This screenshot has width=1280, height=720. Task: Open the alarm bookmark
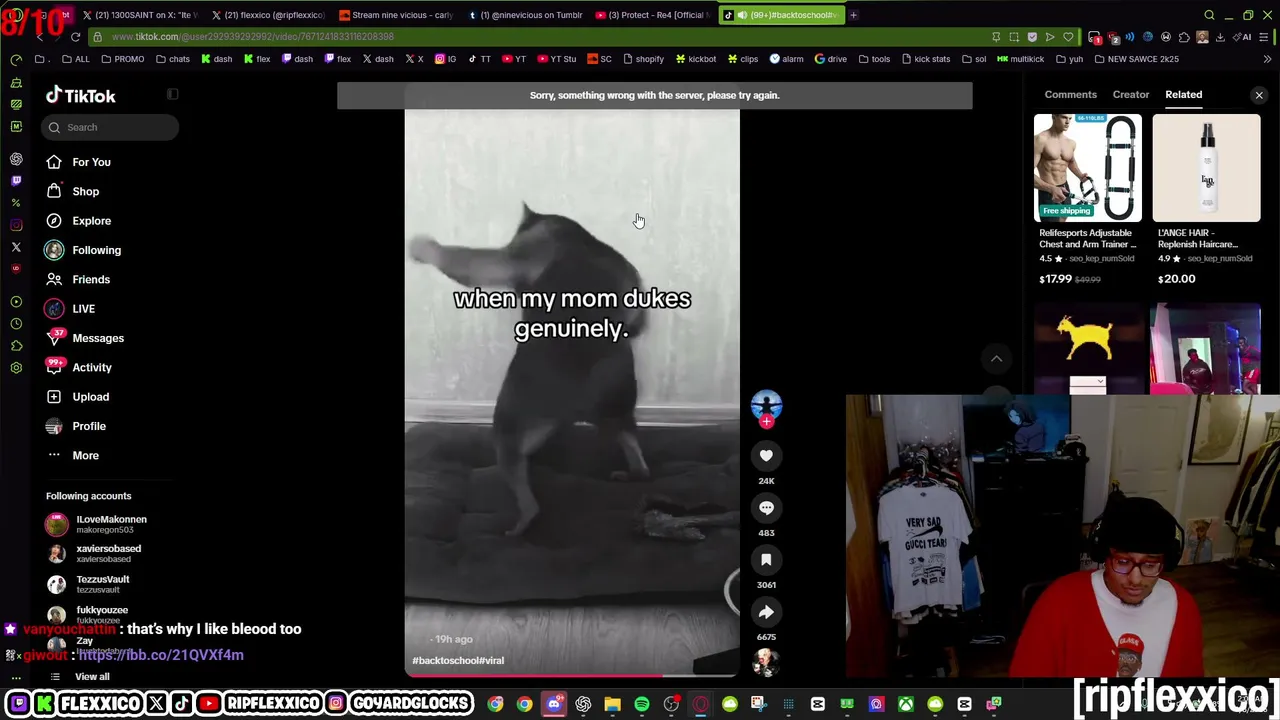tap(786, 59)
